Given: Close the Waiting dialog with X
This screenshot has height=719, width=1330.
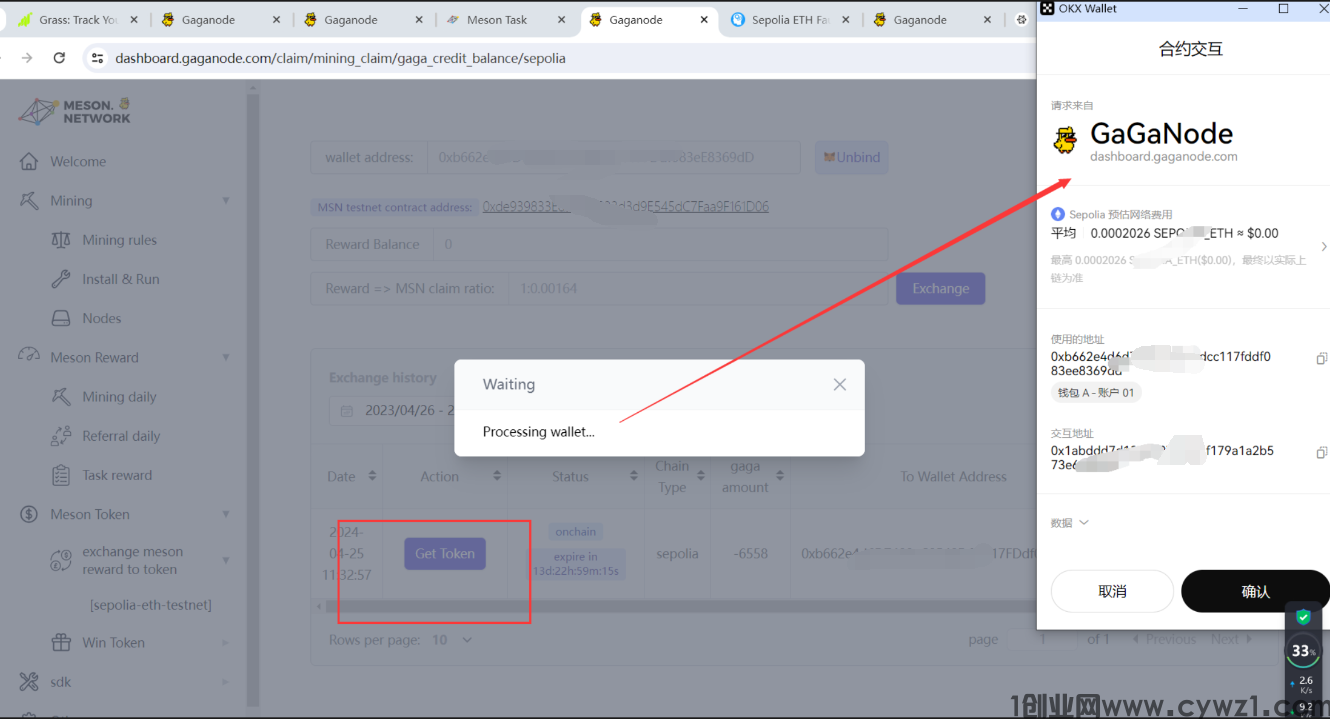Looking at the screenshot, I should (x=839, y=384).
